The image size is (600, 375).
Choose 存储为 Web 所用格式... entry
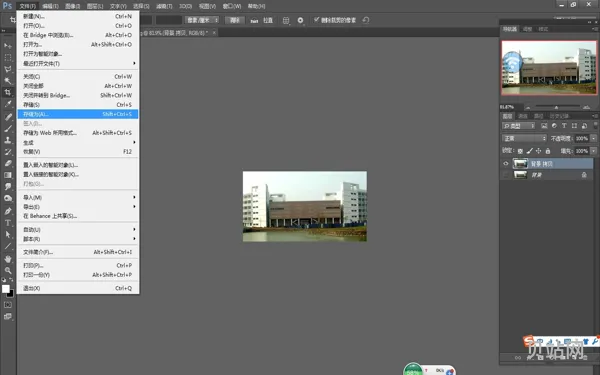(78, 133)
